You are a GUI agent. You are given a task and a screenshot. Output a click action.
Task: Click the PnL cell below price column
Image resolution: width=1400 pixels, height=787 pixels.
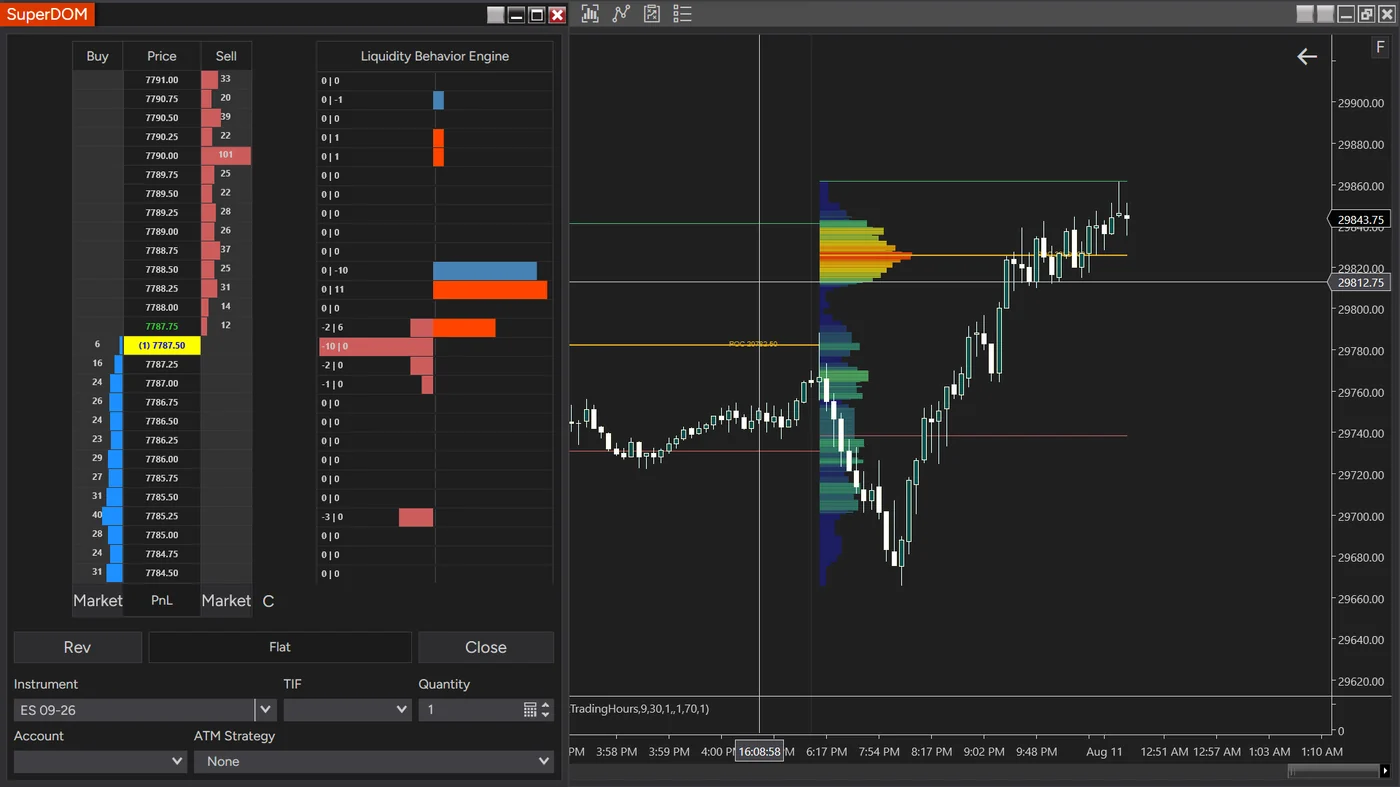pyautogui.click(x=162, y=601)
